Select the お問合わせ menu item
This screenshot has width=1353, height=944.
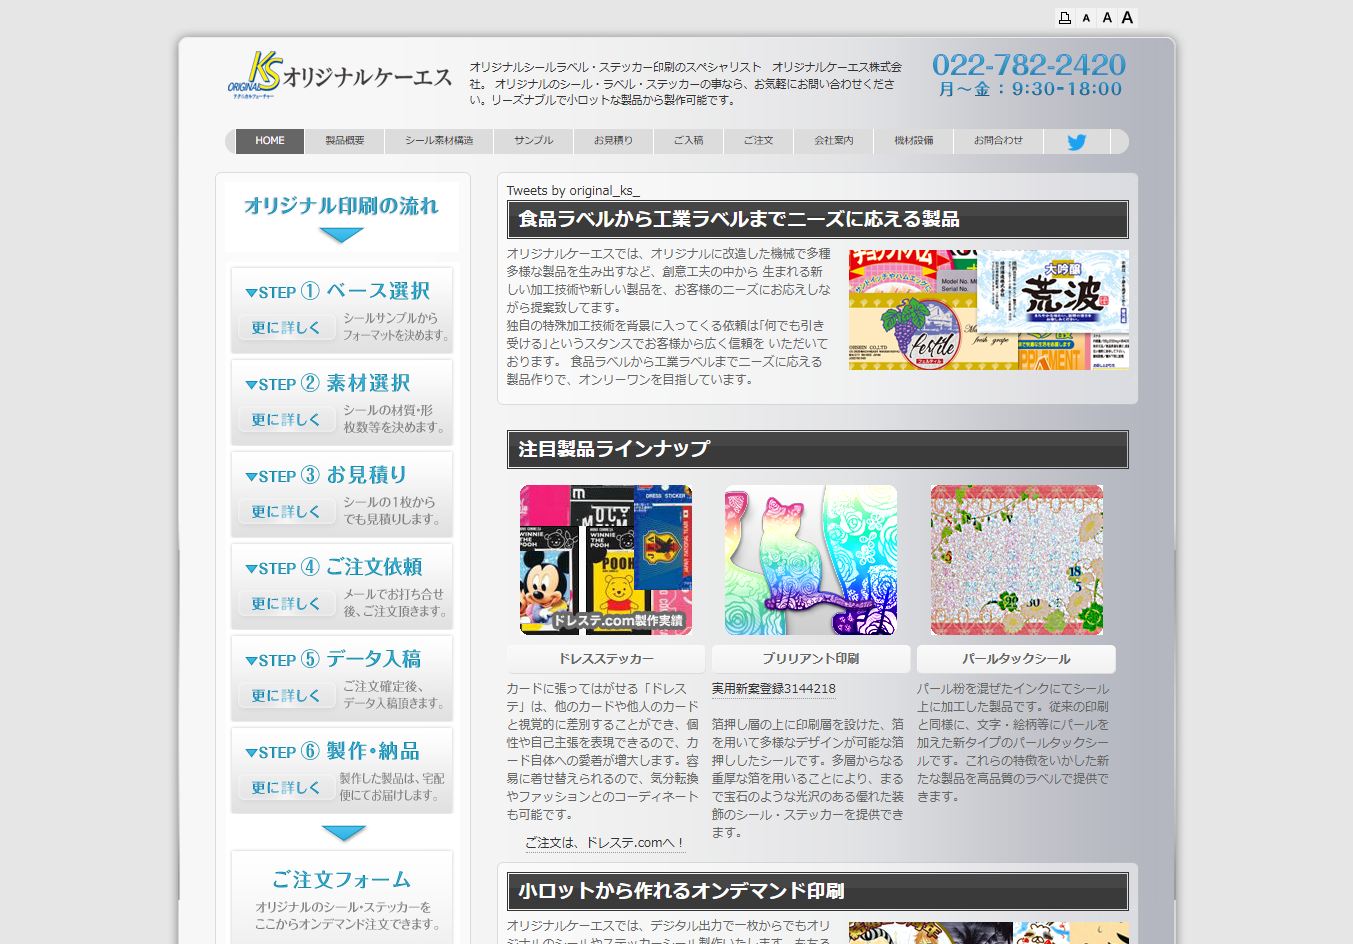pos(997,141)
